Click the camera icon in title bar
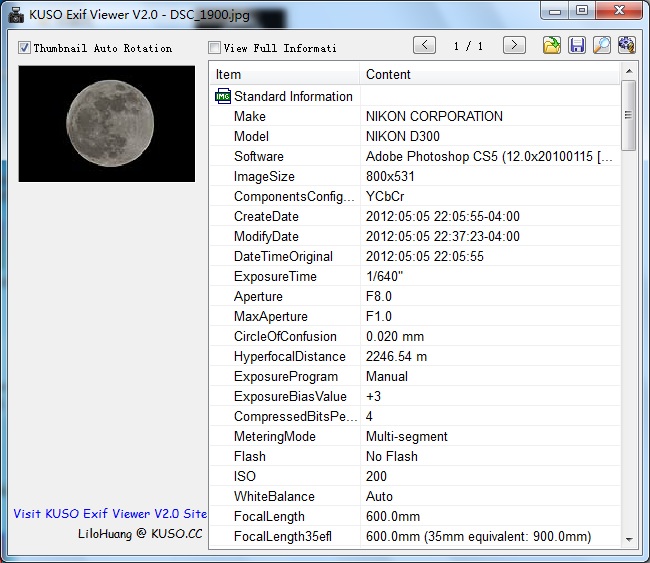 click(x=16, y=12)
